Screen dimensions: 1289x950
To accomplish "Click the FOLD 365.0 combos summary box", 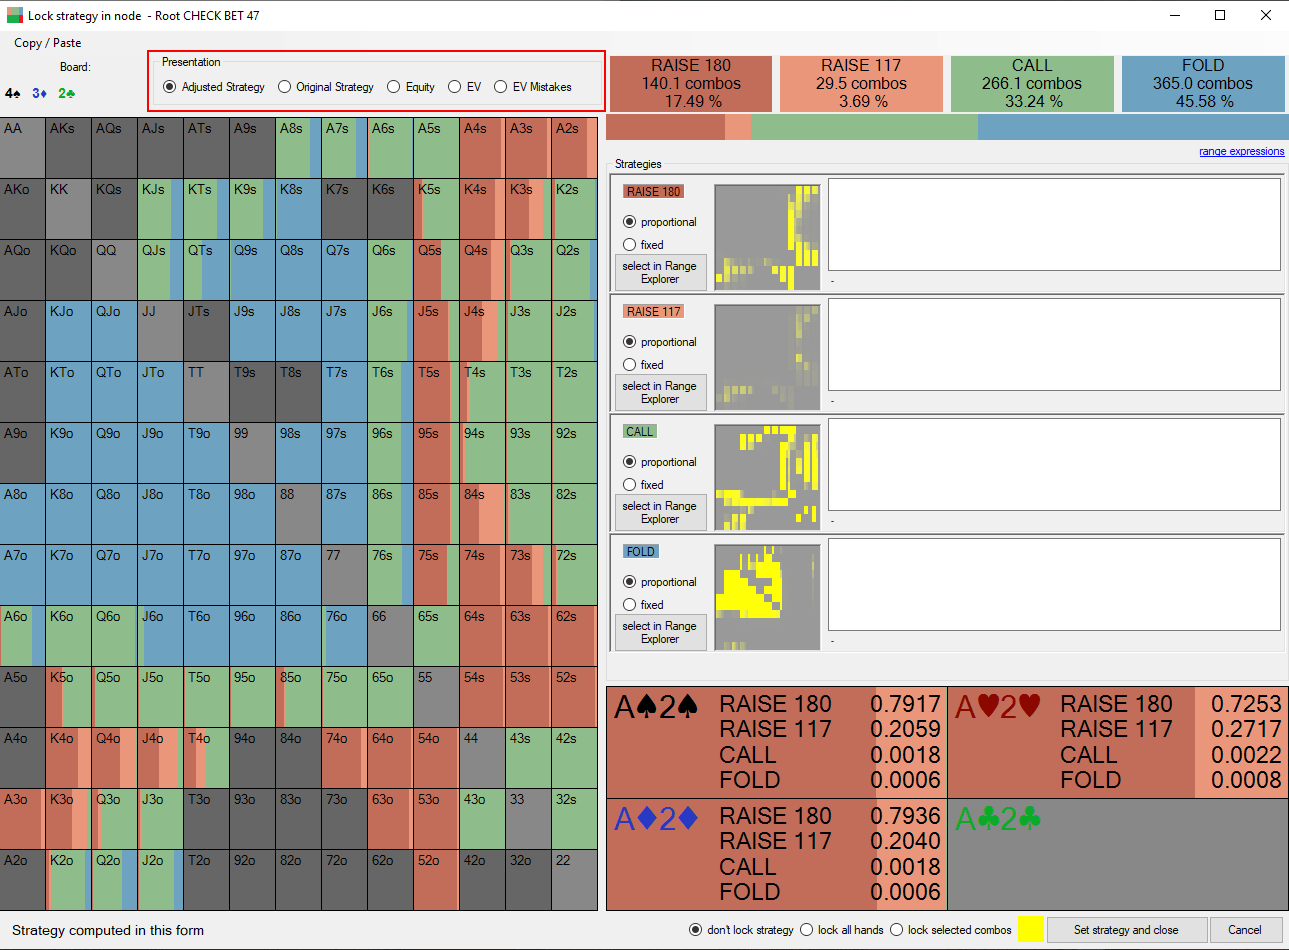I will 1203,83.
